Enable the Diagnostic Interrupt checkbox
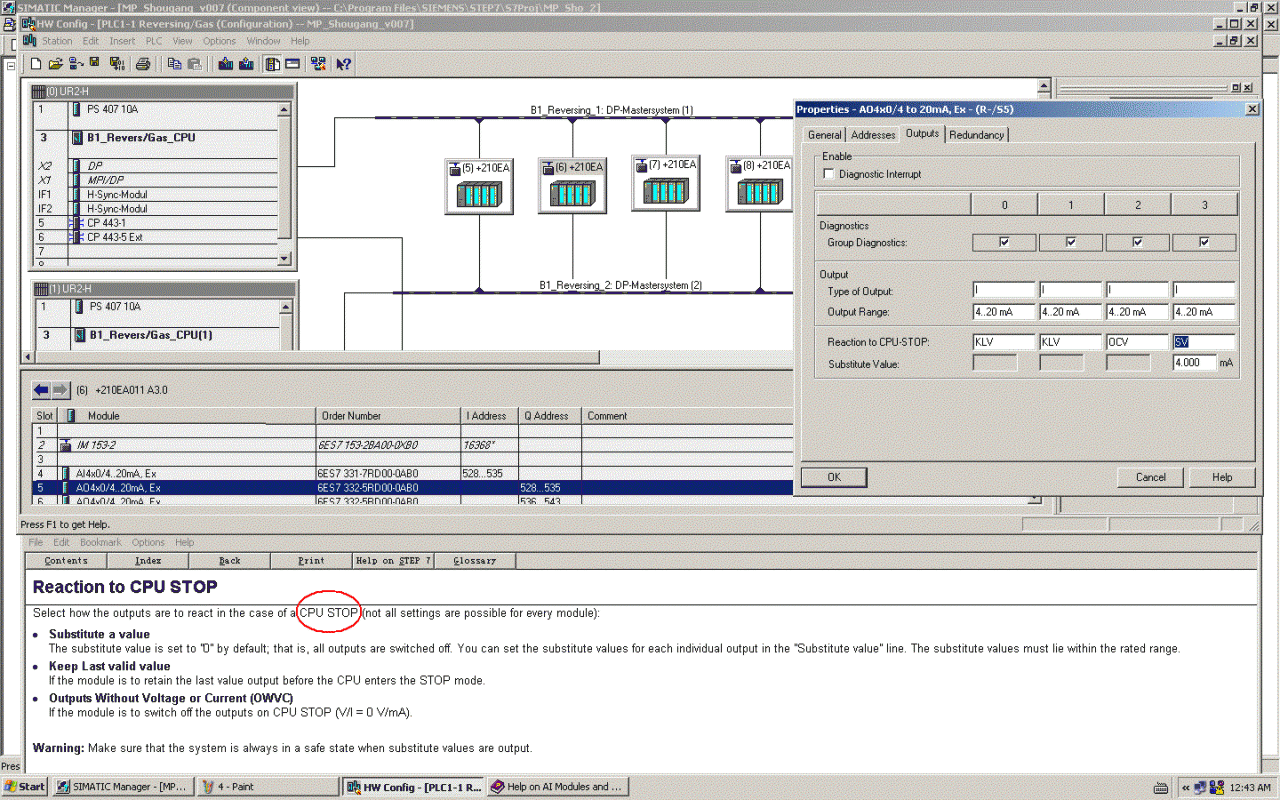This screenshot has width=1280, height=800. [x=828, y=174]
